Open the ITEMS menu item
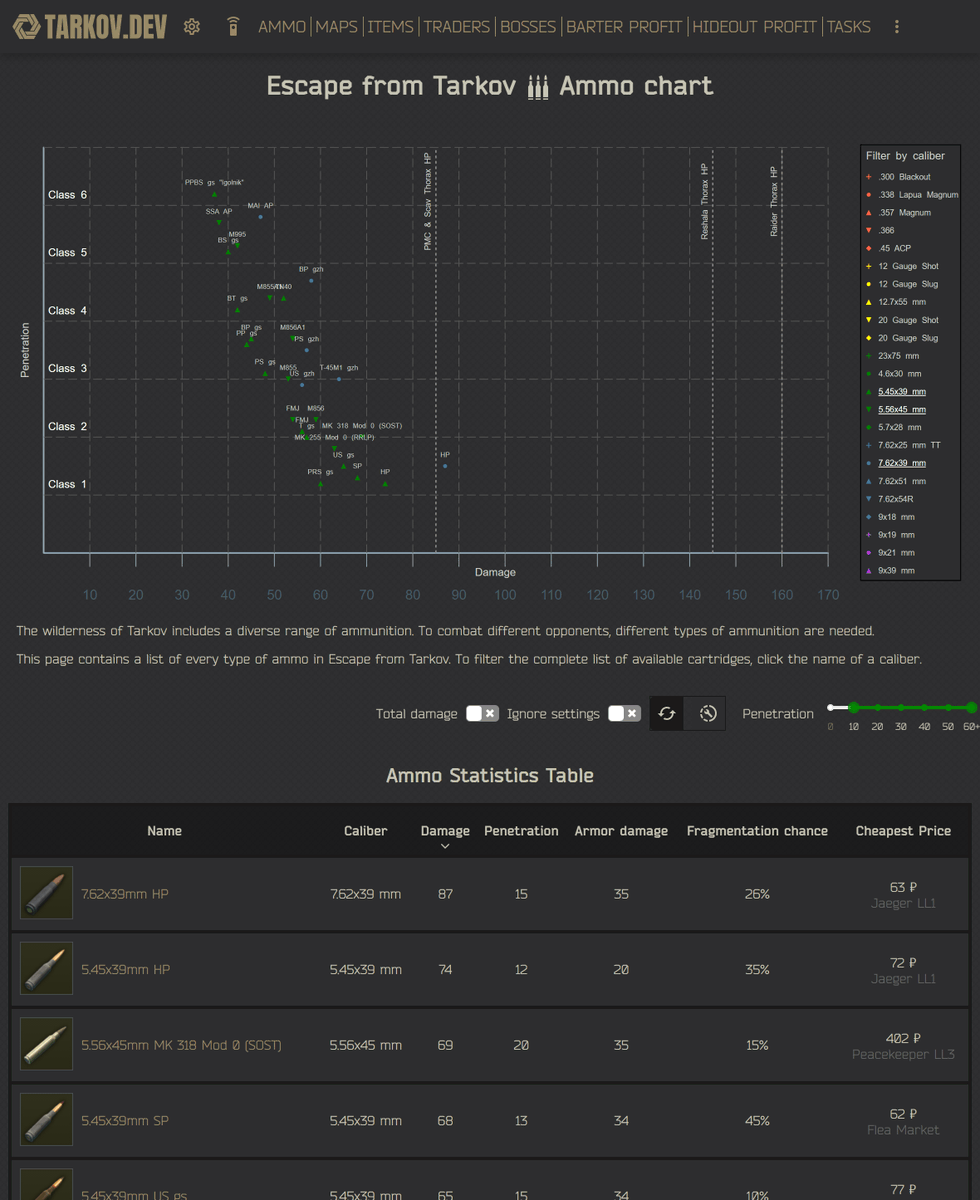Viewport: 980px width, 1200px height. pyautogui.click(x=390, y=27)
